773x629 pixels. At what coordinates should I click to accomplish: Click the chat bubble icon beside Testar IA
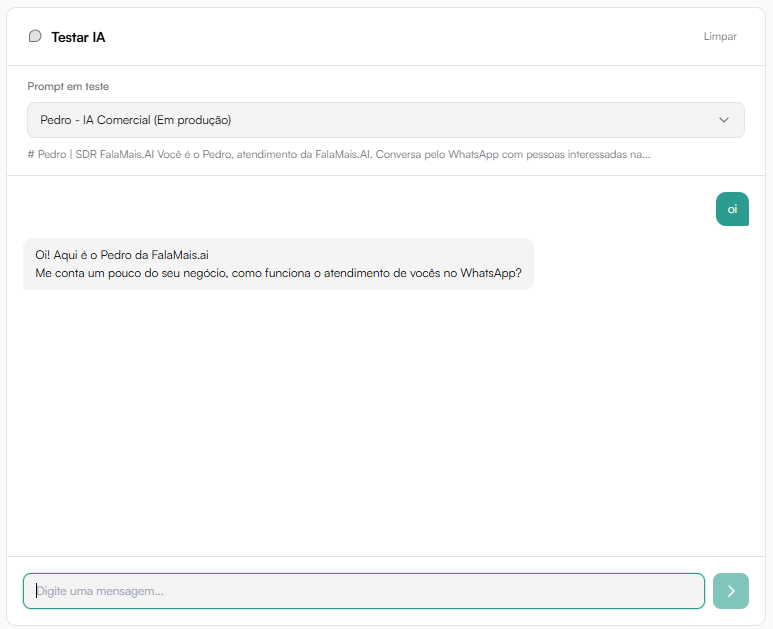35,36
